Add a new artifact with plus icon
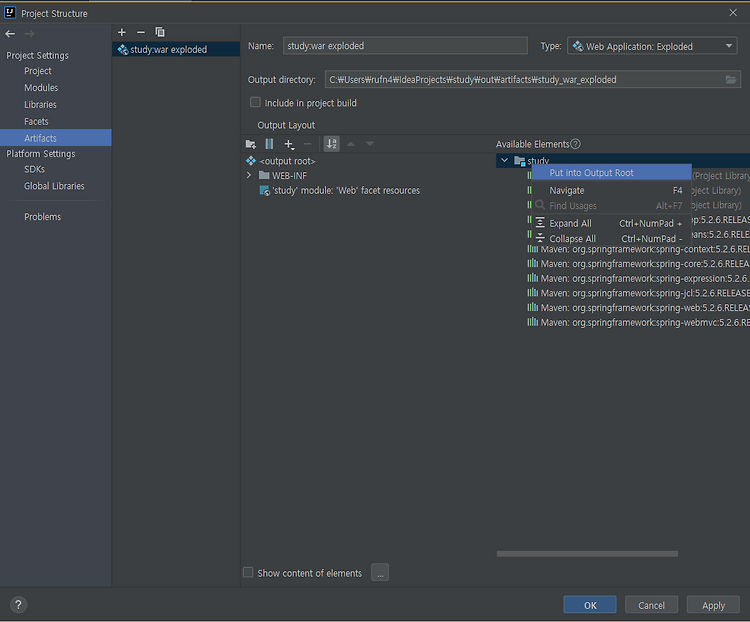 (122, 32)
